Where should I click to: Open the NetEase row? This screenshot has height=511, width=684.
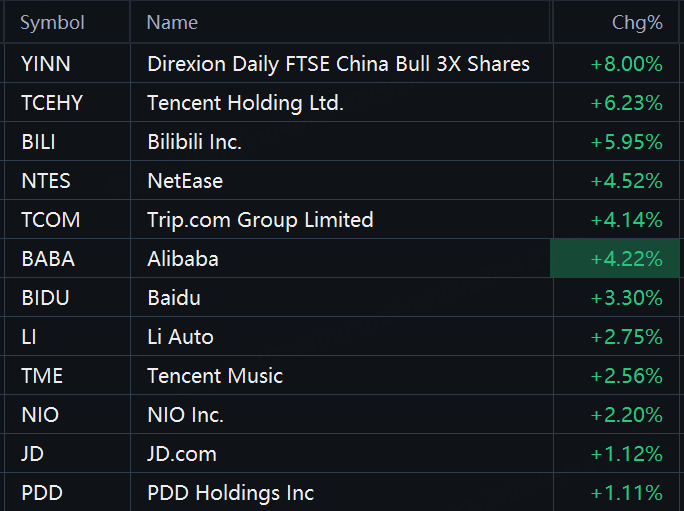pos(342,181)
